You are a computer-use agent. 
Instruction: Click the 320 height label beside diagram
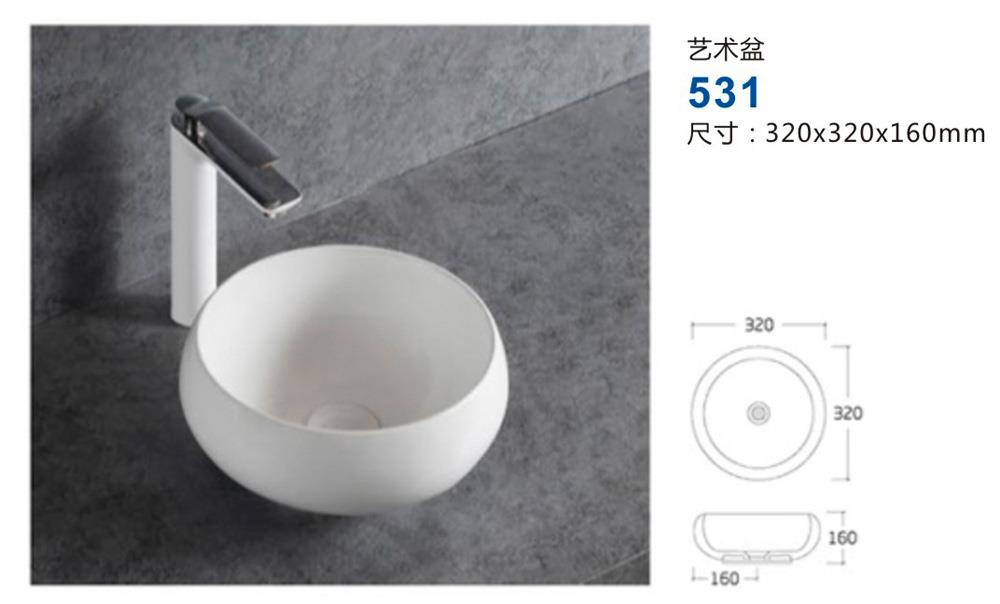click(848, 413)
